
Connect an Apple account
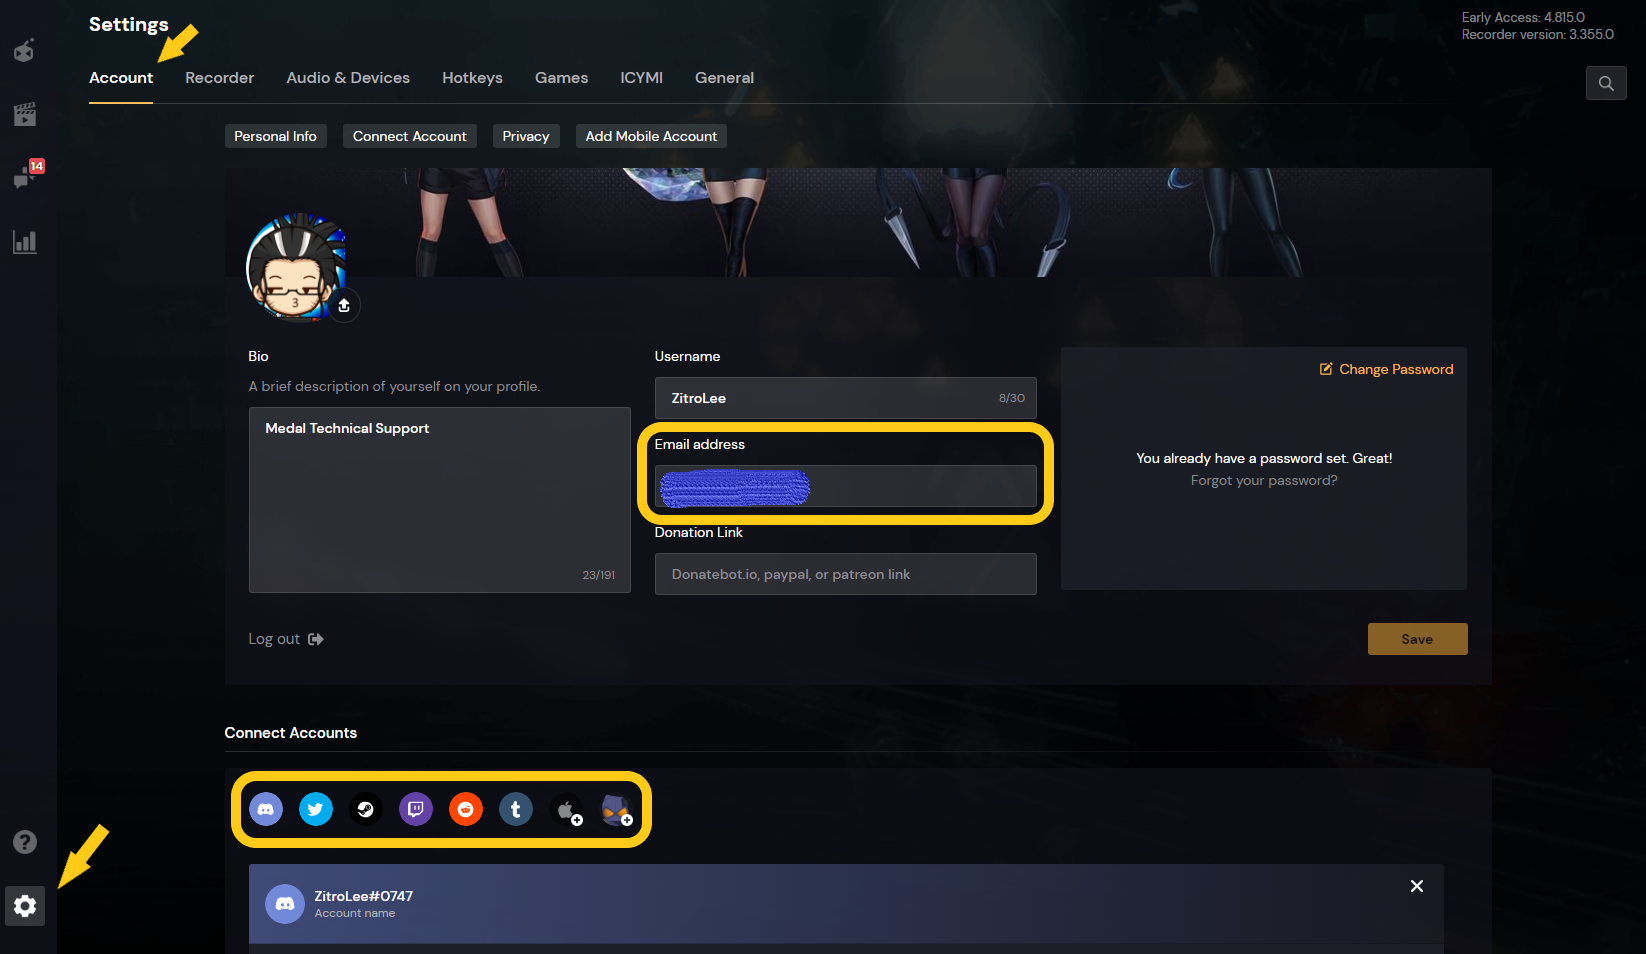tap(566, 809)
